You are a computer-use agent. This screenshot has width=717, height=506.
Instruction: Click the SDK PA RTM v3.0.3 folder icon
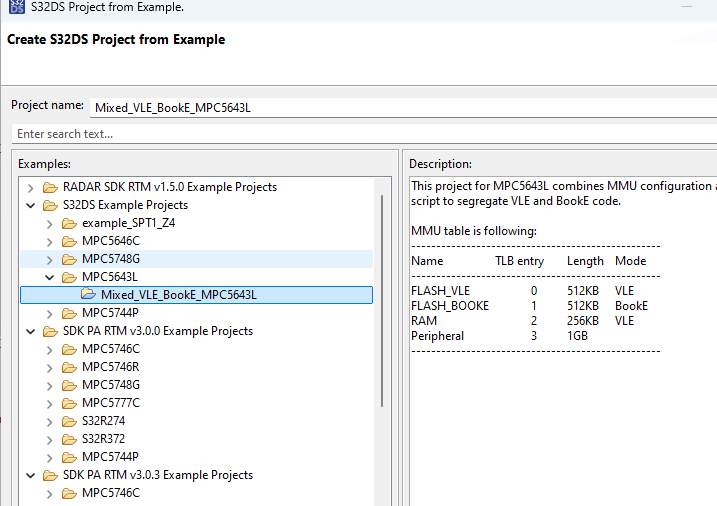pyautogui.click(x=50, y=475)
